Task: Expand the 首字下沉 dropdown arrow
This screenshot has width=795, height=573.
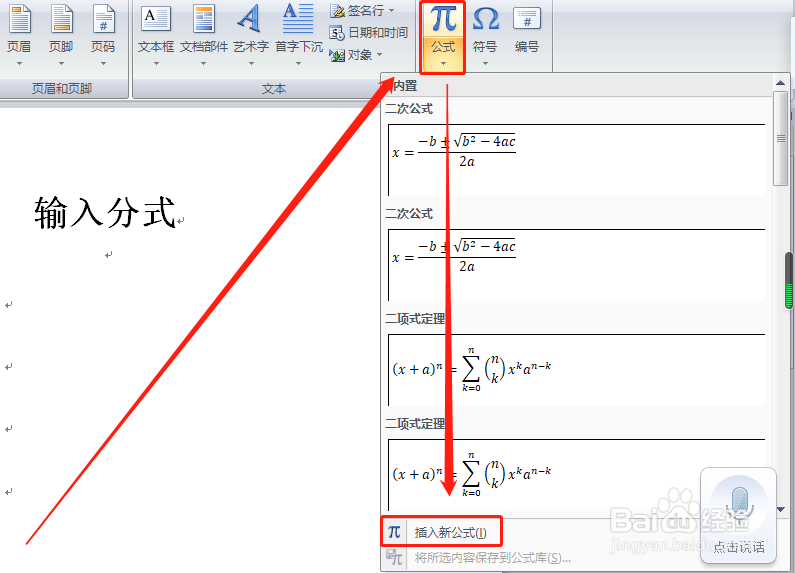Action: [x=298, y=63]
